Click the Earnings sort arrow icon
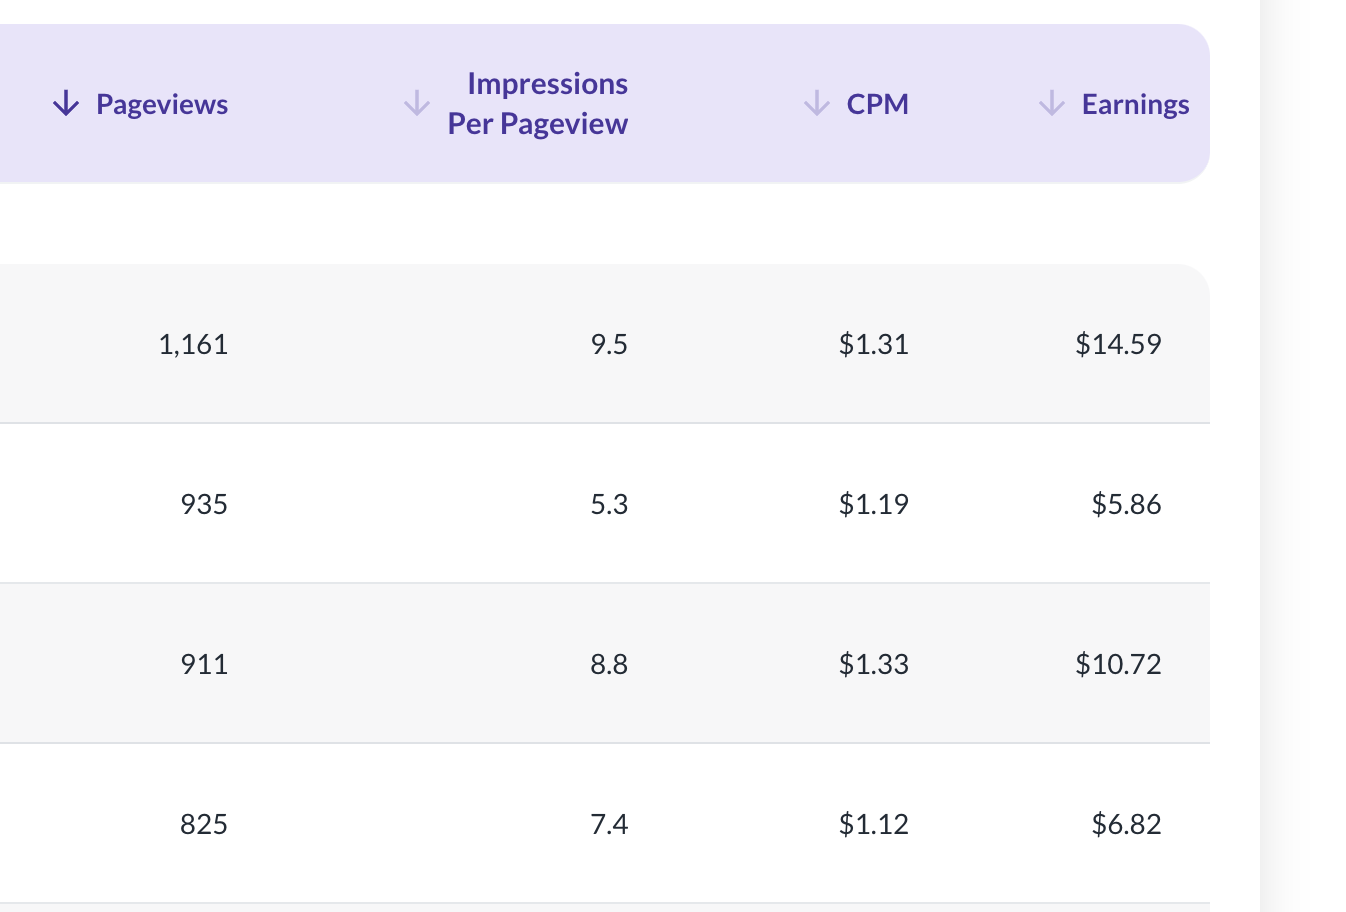The image size is (1346, 912). 1052,103
